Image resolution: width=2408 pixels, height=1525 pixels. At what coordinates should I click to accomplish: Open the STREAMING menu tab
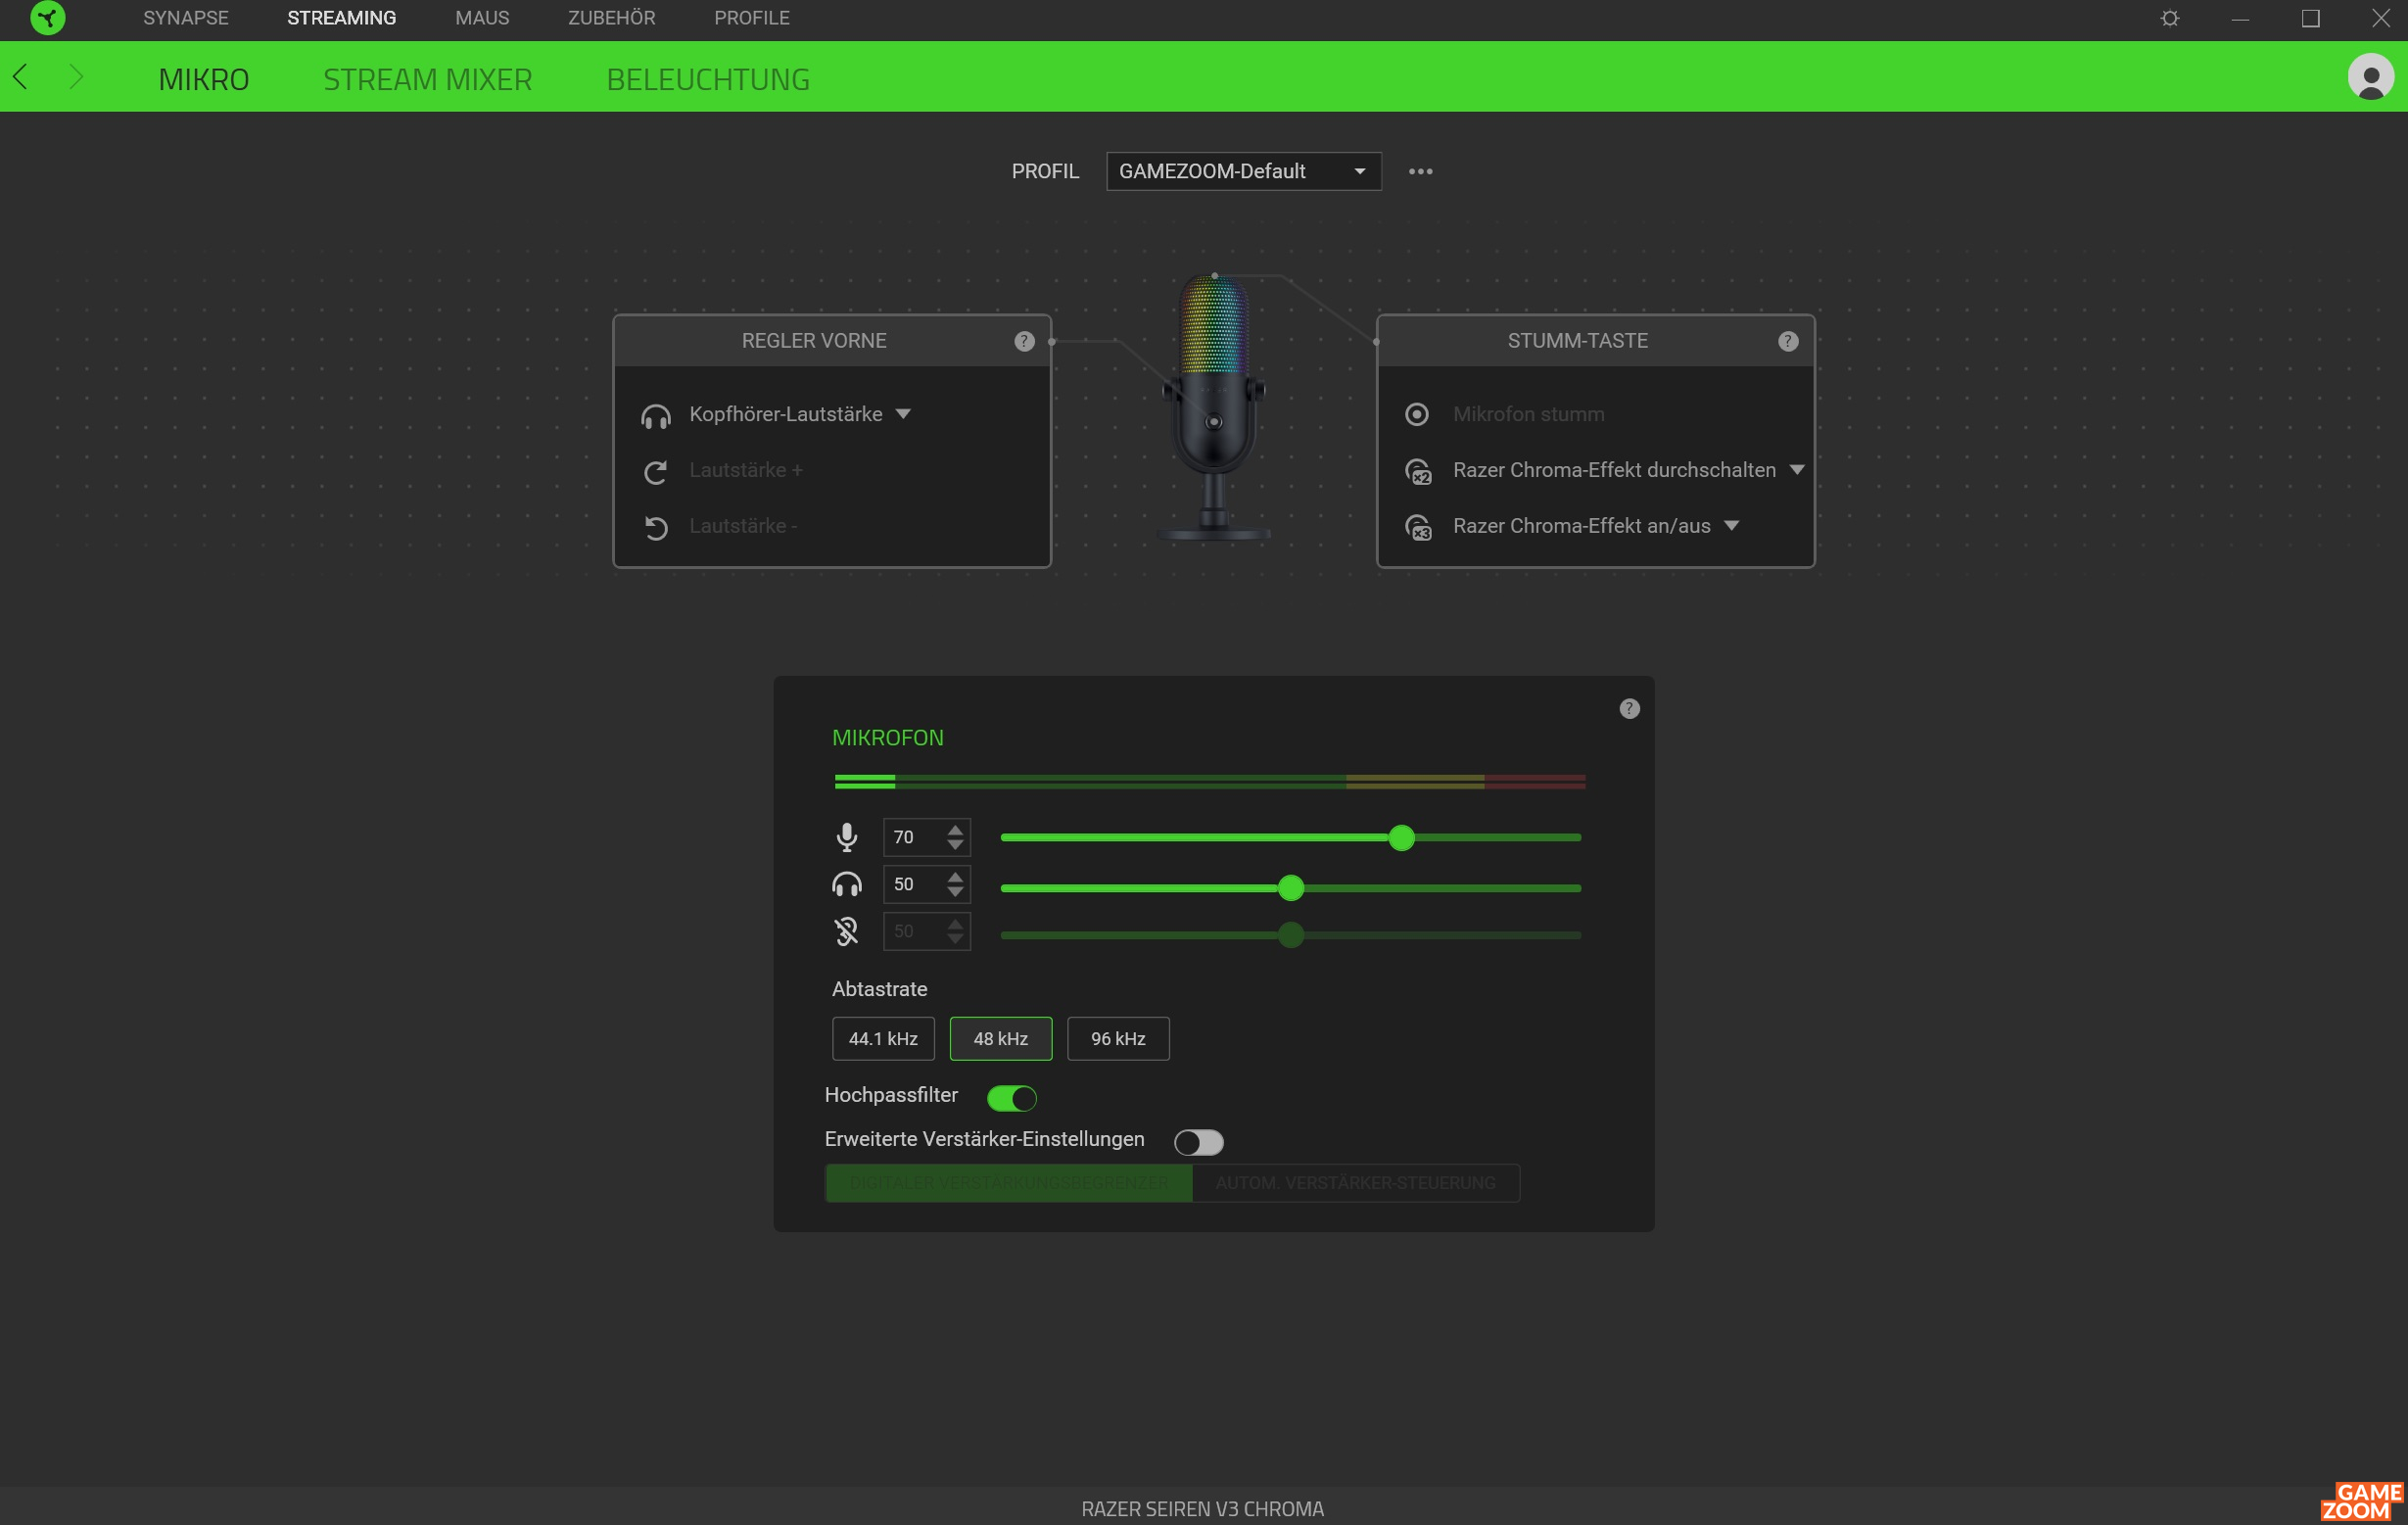(x=342, y=18)
